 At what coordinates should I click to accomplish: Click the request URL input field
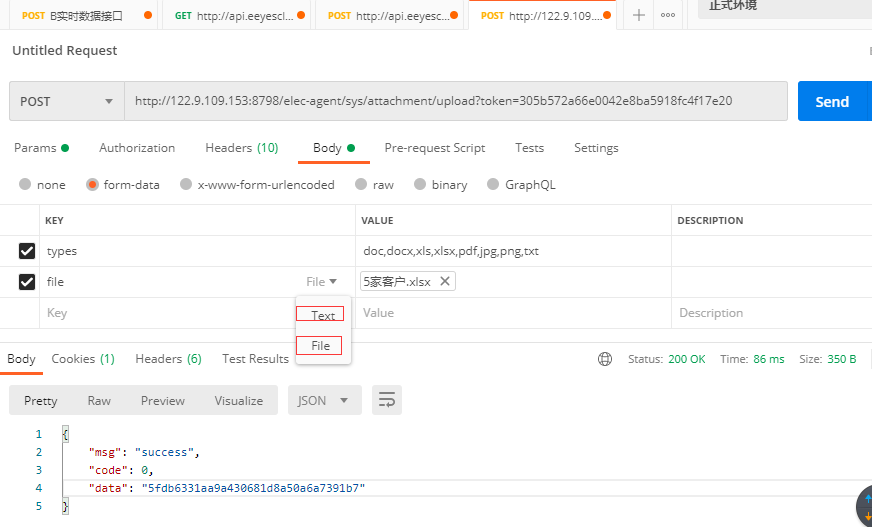click(456, 101)
